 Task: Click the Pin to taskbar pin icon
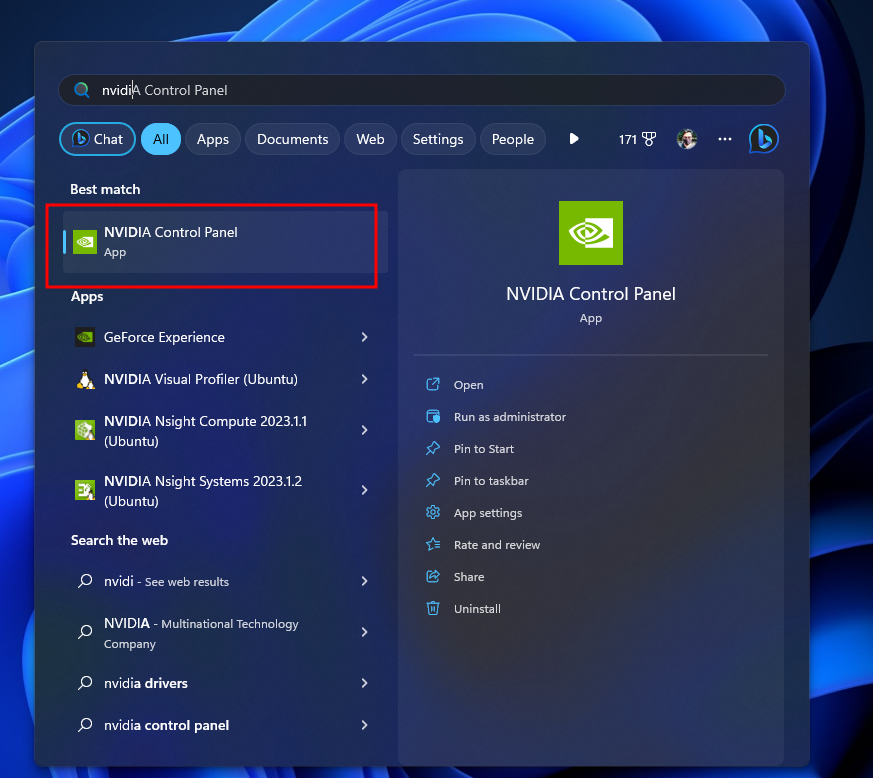pyautogui.click(x=433, y=480)
